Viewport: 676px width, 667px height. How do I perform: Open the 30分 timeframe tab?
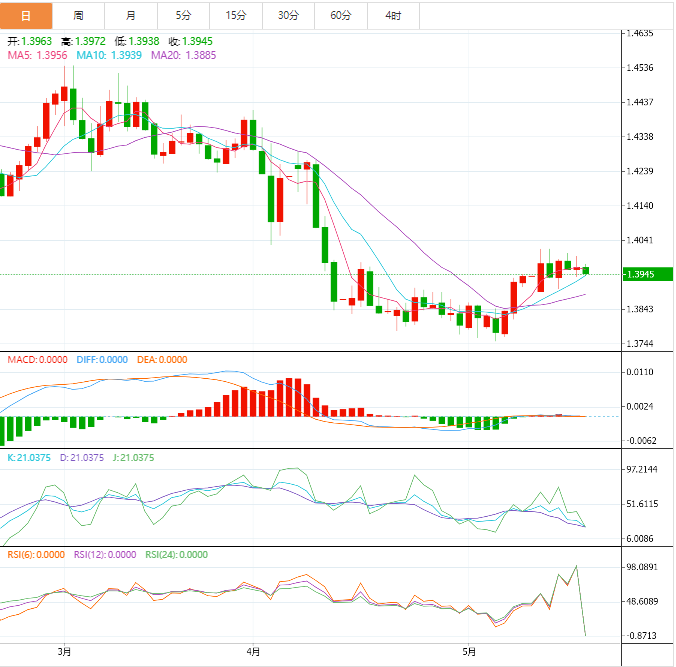coord(288,16)
